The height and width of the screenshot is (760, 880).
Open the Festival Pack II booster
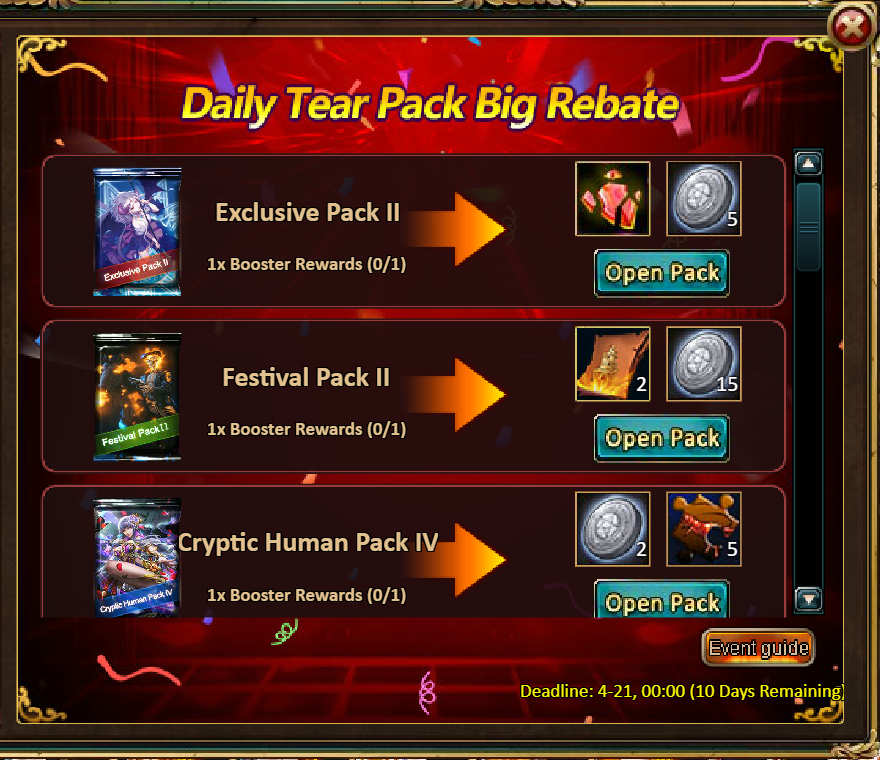662,438
